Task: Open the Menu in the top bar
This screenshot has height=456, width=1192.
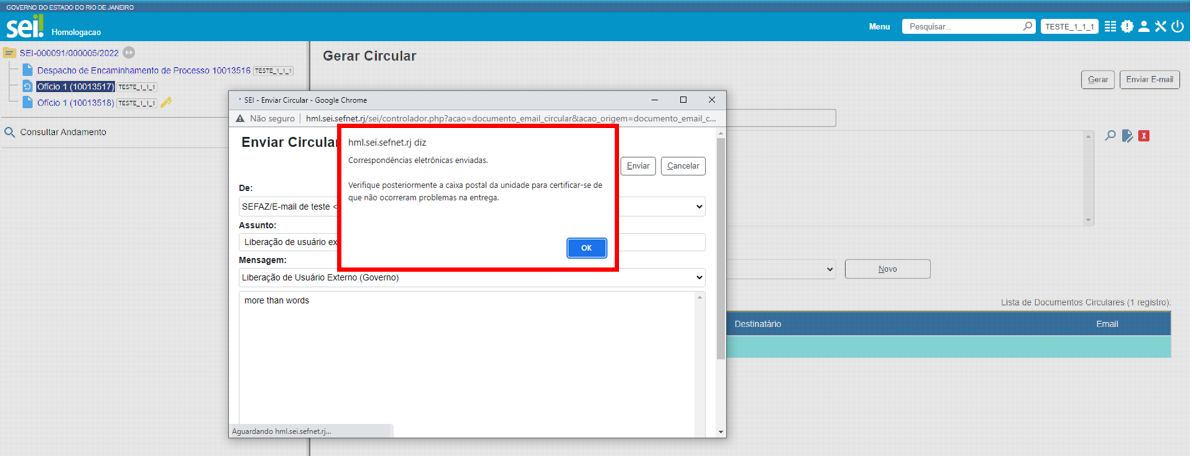Action: pos(879,27)
